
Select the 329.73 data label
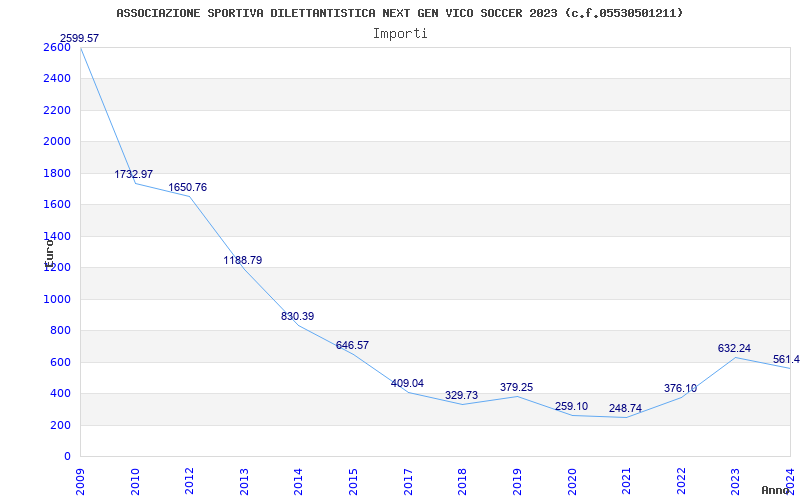coord(462,395)
